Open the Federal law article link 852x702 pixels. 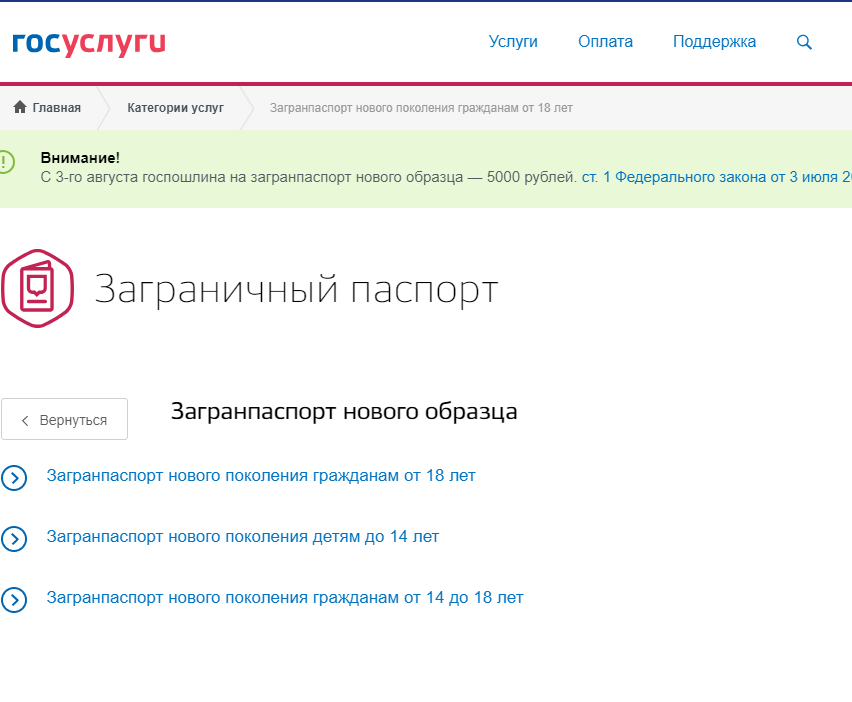pyautogui.click(x=716, y=177)
